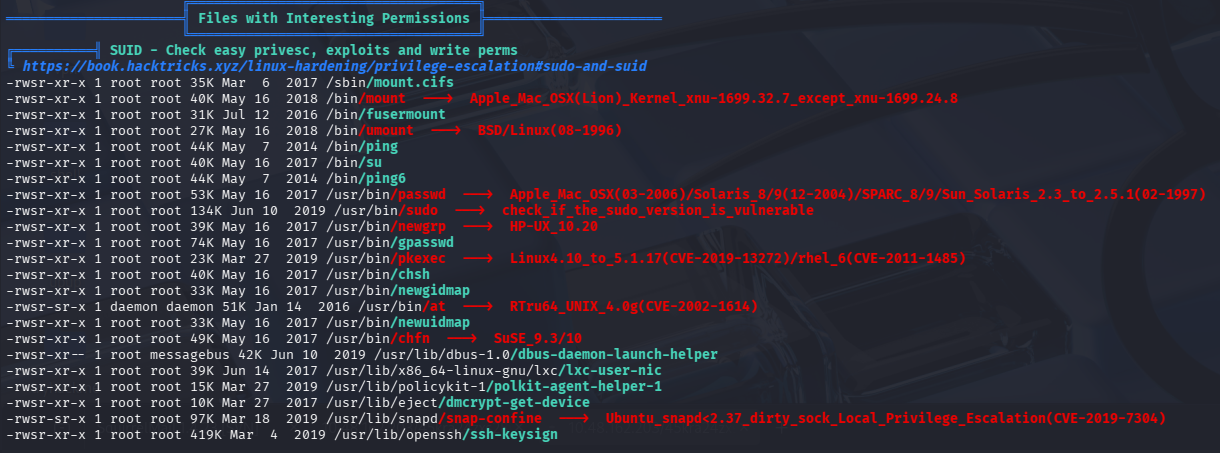This screenshot has height=453, width=1220.
Task: Click the dirty_sock CVE-2019-7304 exploit note
Action: click(885, 418)
